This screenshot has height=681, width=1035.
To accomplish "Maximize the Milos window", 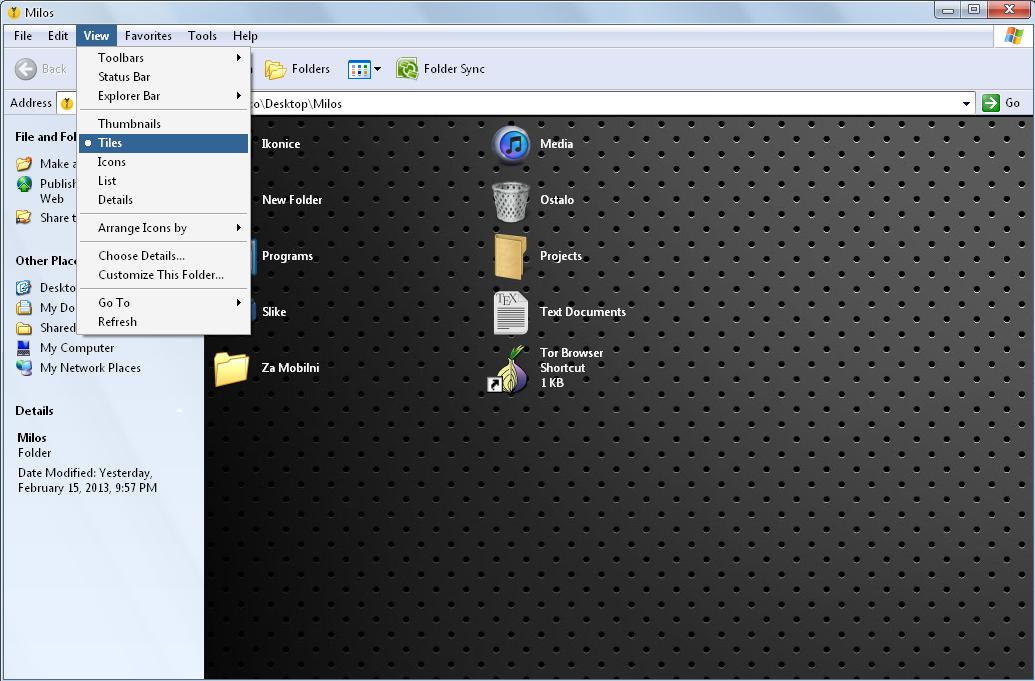I will coord(974,9).
